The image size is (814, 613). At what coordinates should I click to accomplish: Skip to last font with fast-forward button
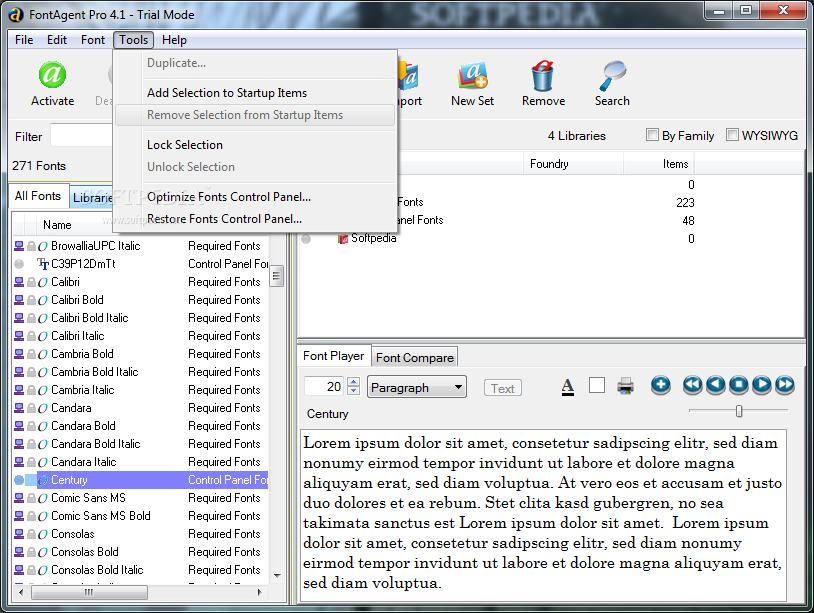point(785,385)
